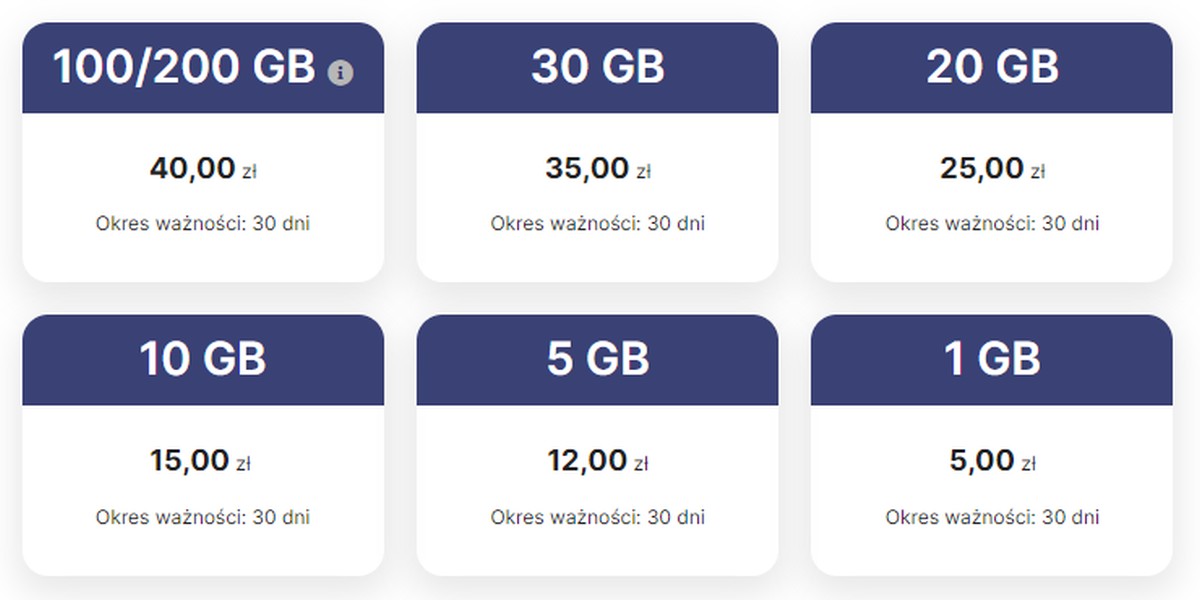Select the 100/200 GB package header

(x=184, y=67)
